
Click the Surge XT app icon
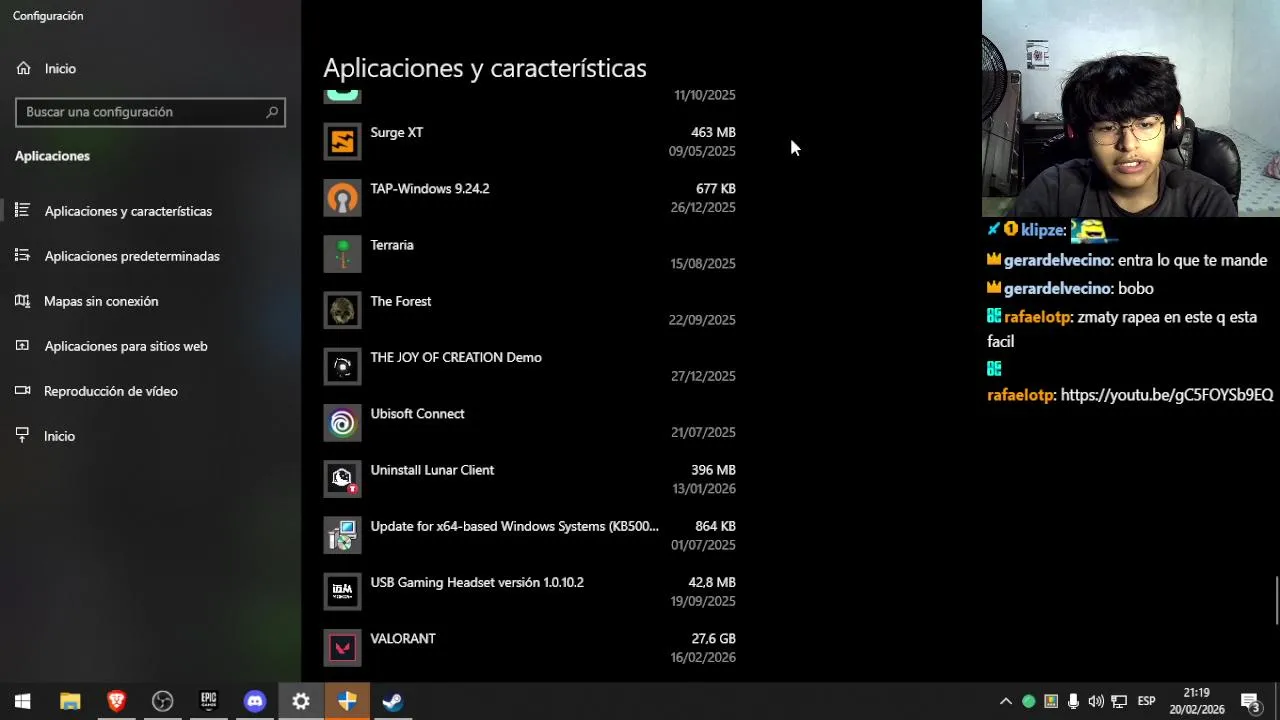coord(342,141)
